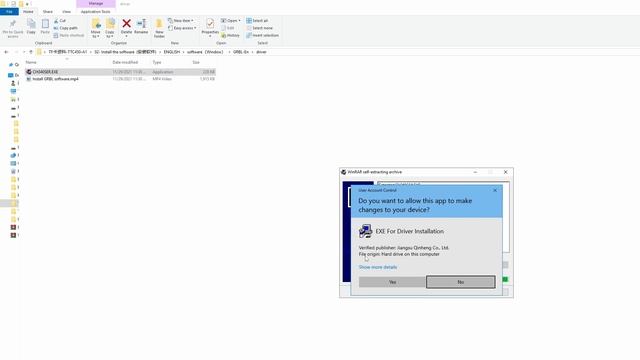
Task: Sort by the Size column header
Action: [196, 62]
